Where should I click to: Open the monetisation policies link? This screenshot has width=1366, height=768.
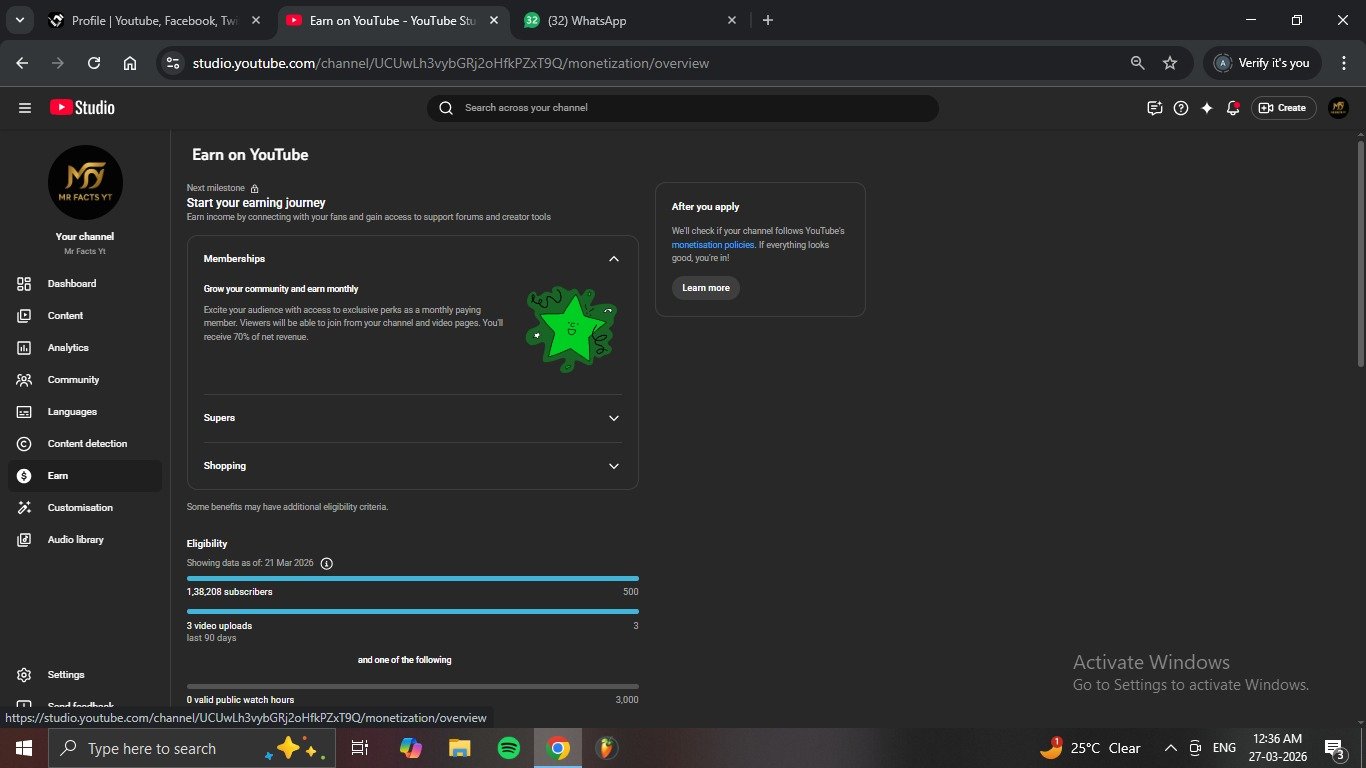click(712, 245)
